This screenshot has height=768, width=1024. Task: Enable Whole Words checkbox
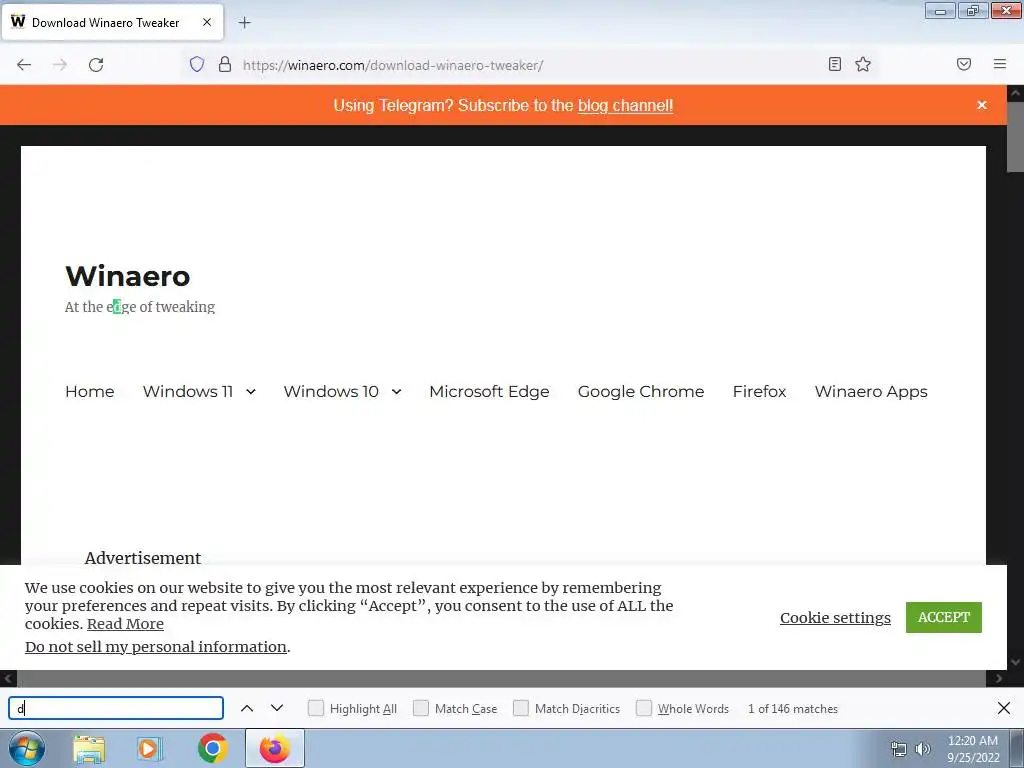[x=644, y=708]
